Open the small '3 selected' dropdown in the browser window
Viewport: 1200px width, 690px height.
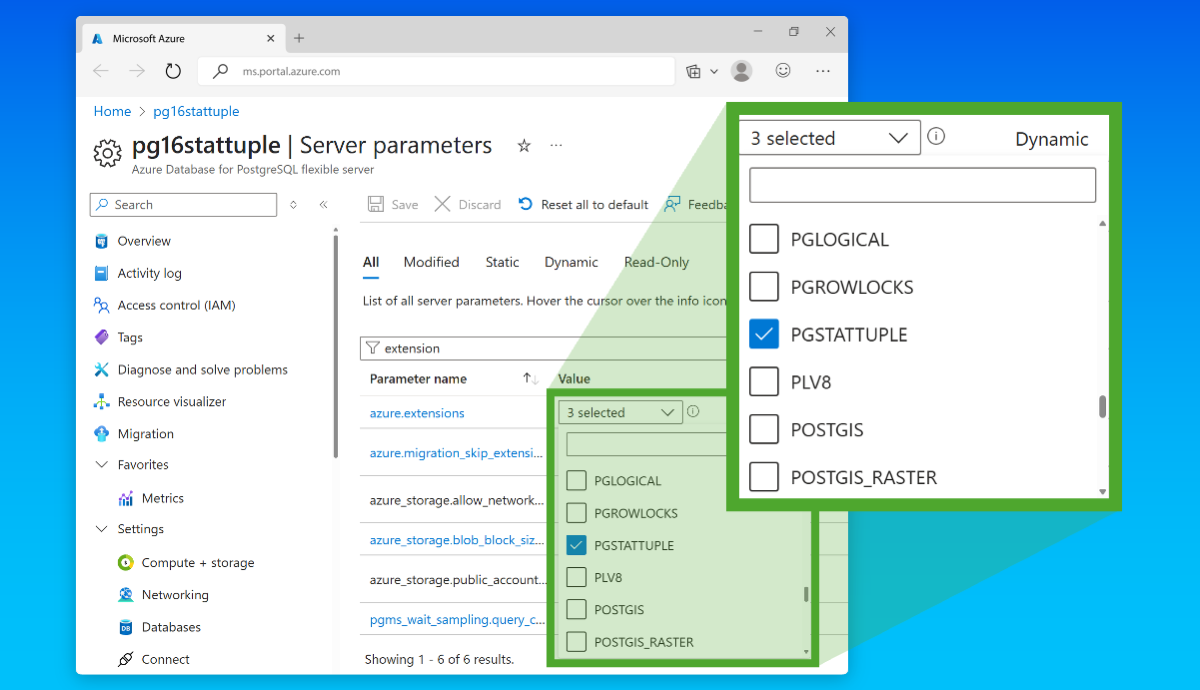(620, 412)
